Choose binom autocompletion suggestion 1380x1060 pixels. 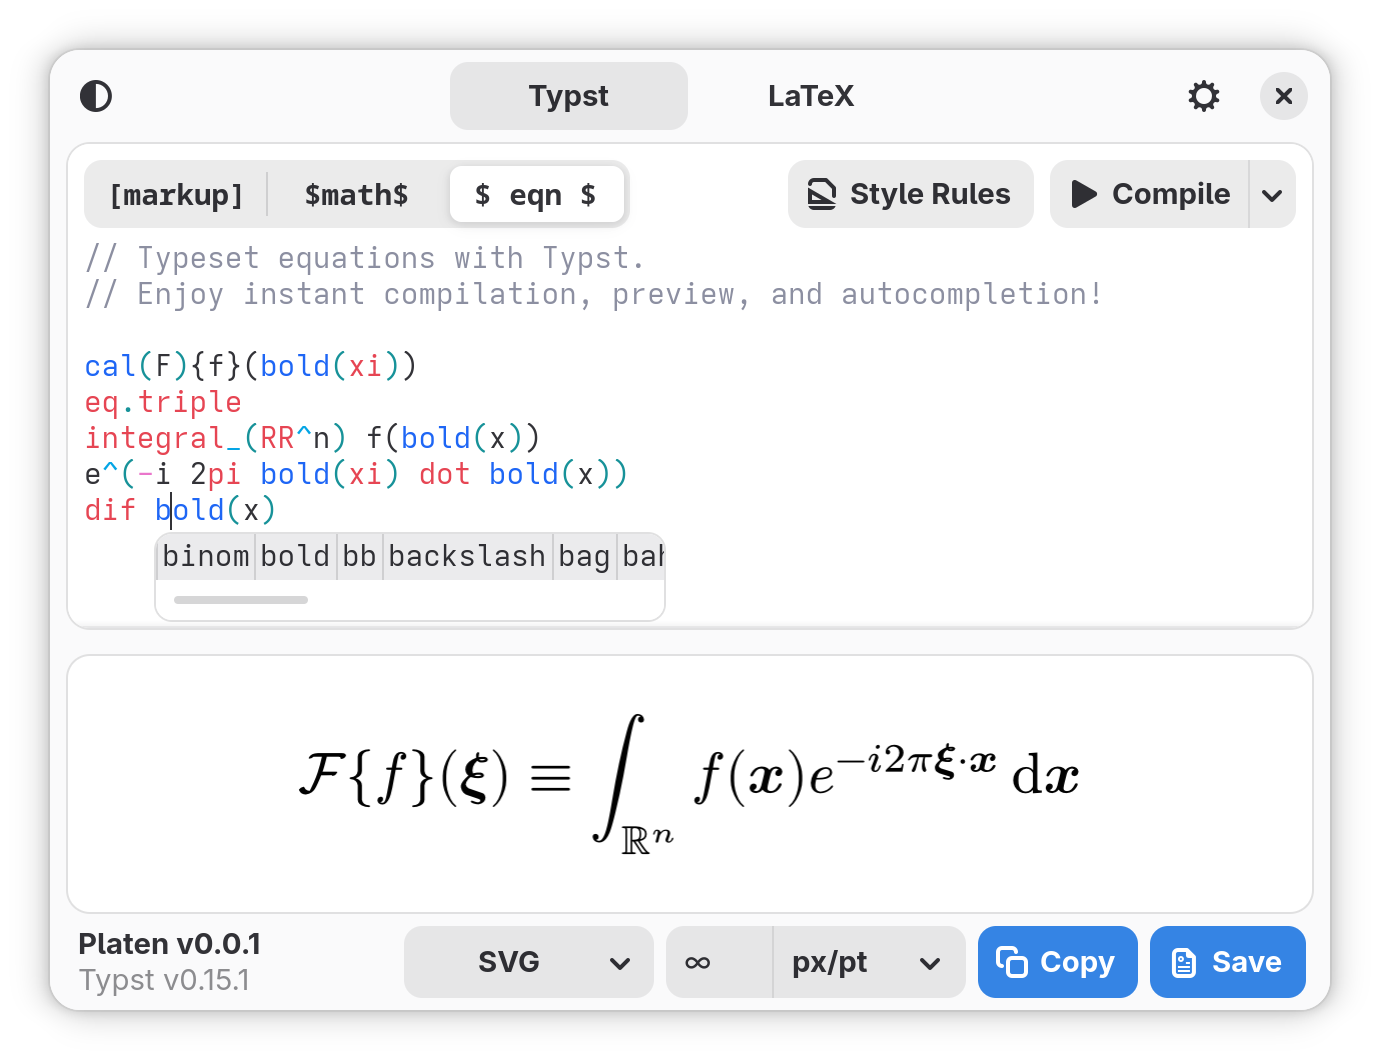click(206, 556)
